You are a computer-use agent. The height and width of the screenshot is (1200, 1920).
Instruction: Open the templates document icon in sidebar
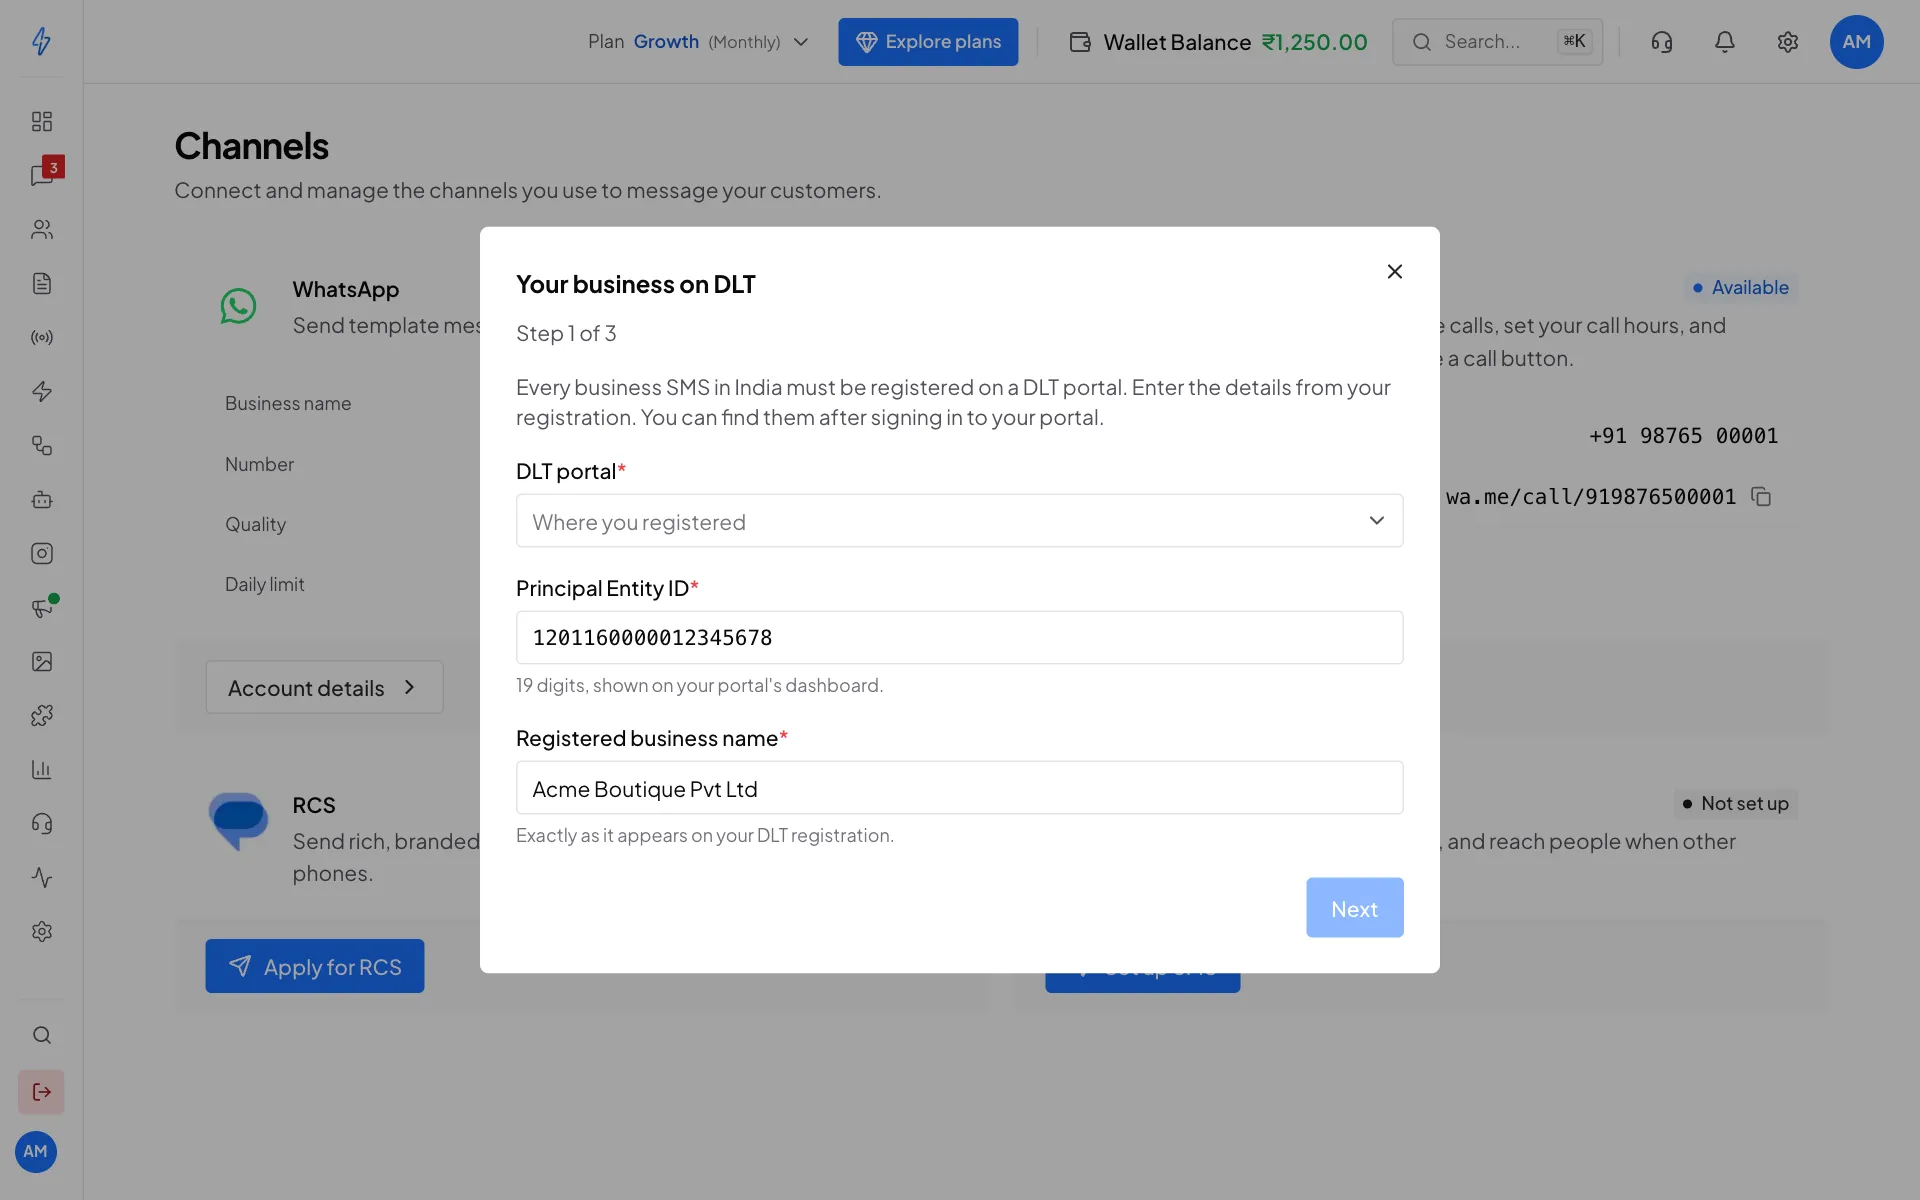point(41,283)
